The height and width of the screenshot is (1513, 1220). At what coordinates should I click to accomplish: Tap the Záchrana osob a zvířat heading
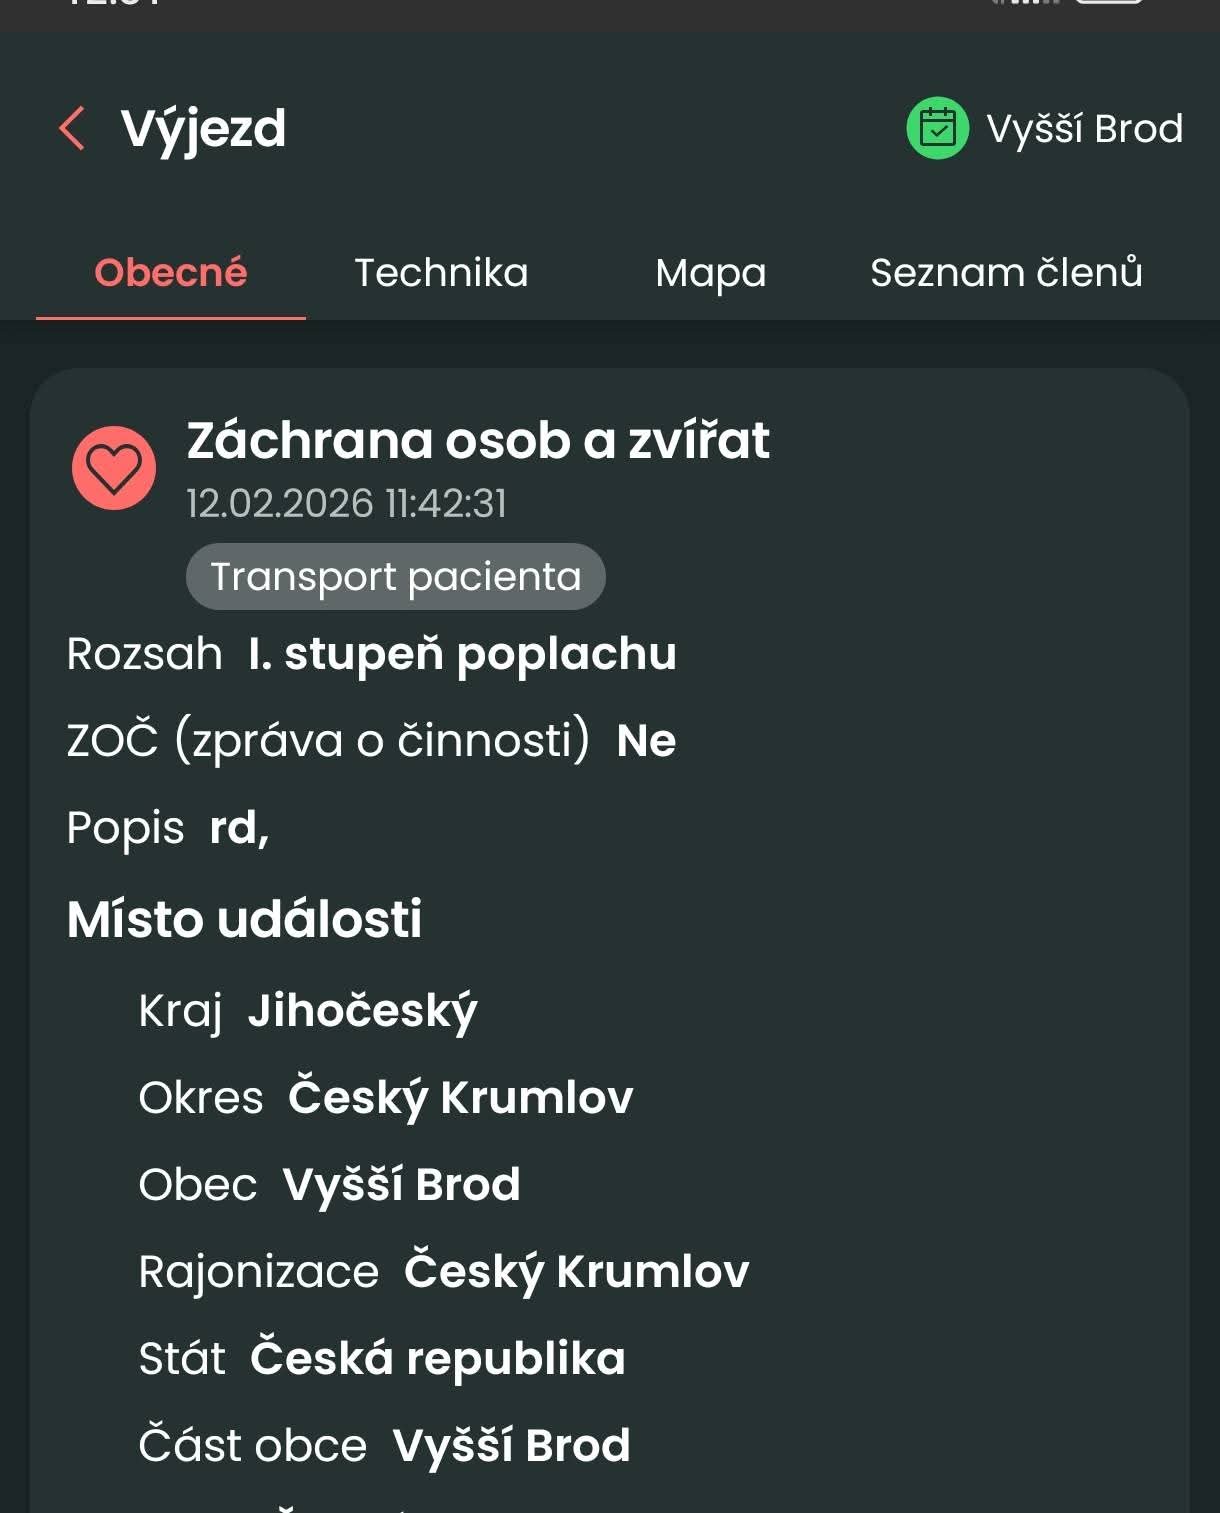pos(478,441)
